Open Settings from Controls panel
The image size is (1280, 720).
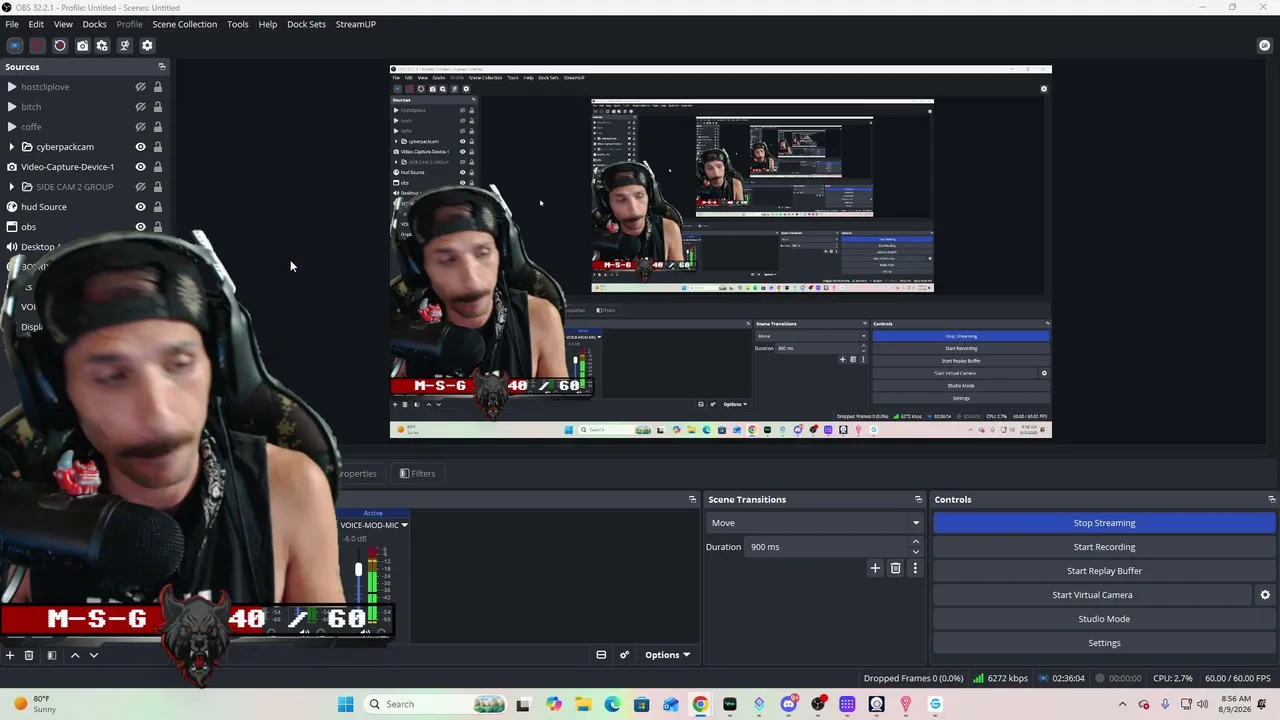pyautogui.click(x=1104, y=643)
